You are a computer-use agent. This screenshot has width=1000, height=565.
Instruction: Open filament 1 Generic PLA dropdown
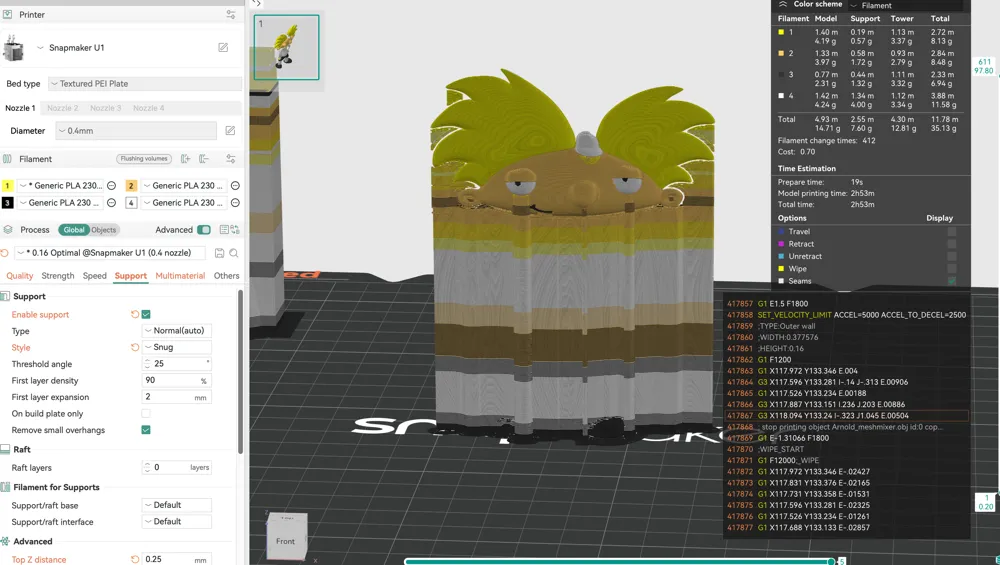point(60,186)
